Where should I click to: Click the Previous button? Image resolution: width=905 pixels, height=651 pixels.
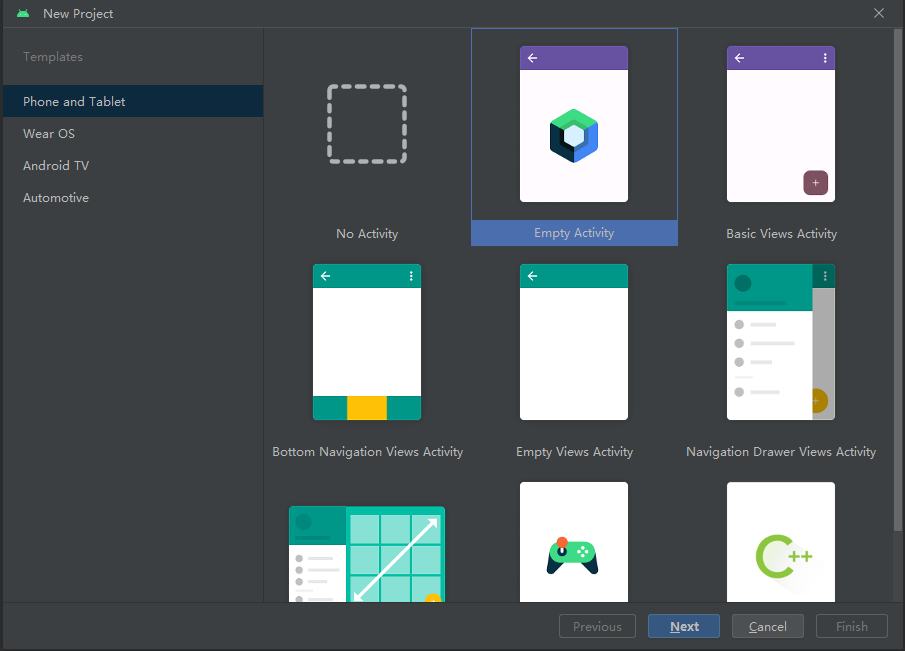pos(597,626)
